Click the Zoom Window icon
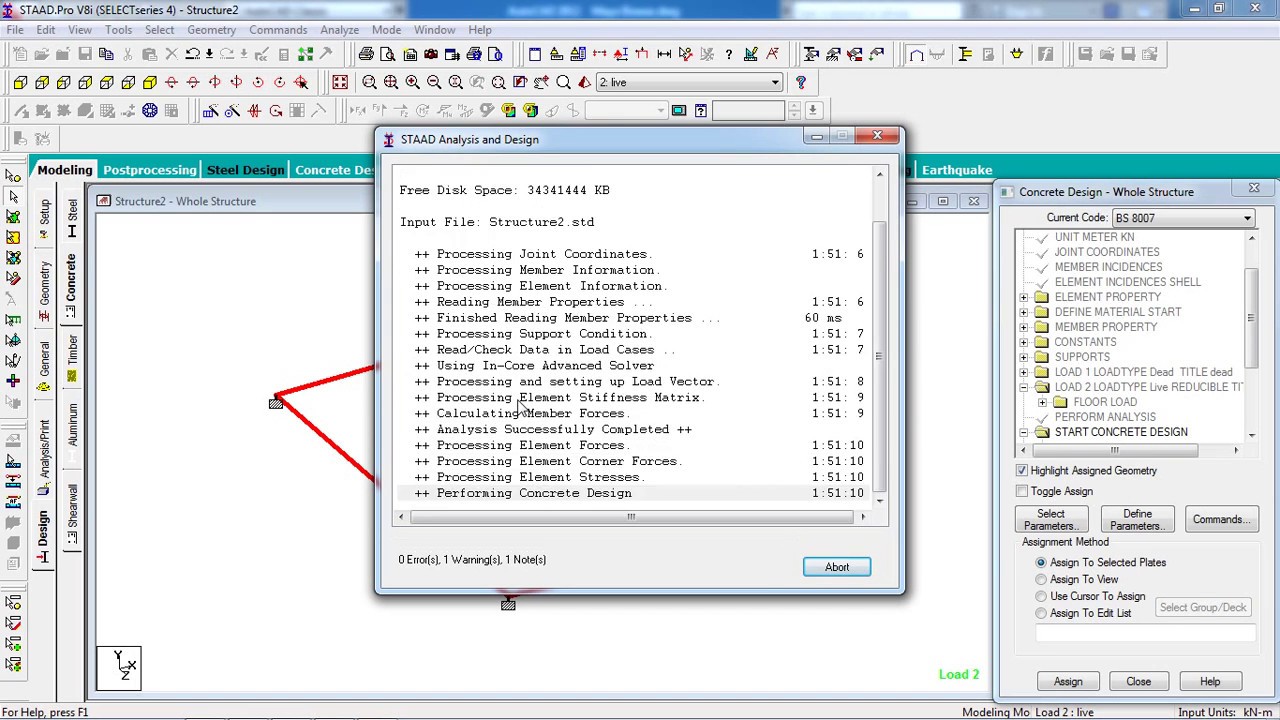This screenshot has width=1280, height=720. (369, 83)
